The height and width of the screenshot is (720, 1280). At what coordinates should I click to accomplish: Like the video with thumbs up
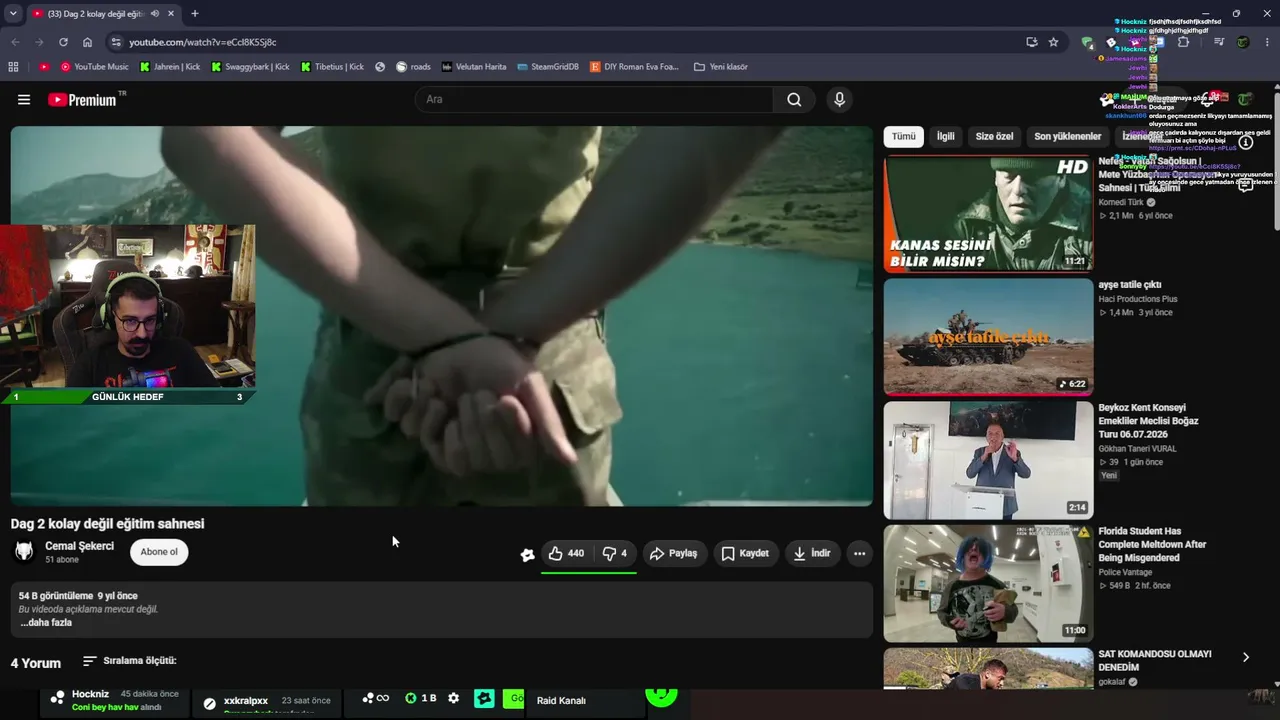click(566, 553)
